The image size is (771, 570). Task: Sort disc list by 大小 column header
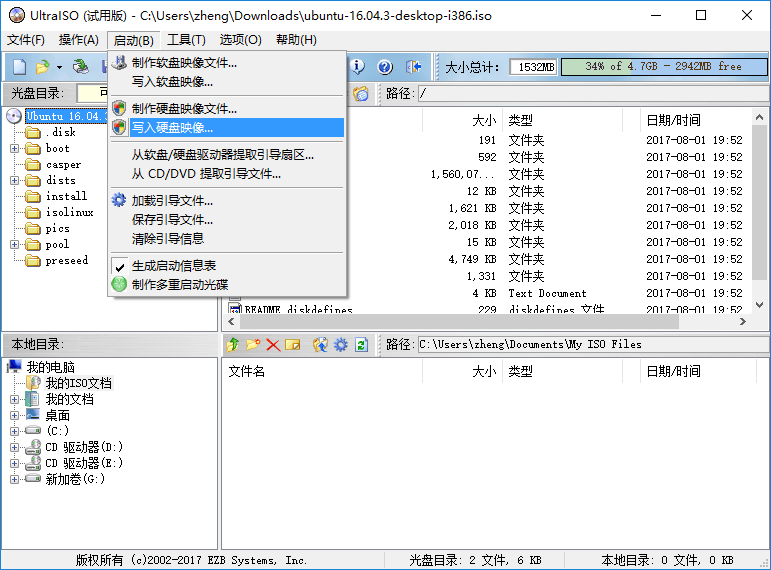point(462,120)
